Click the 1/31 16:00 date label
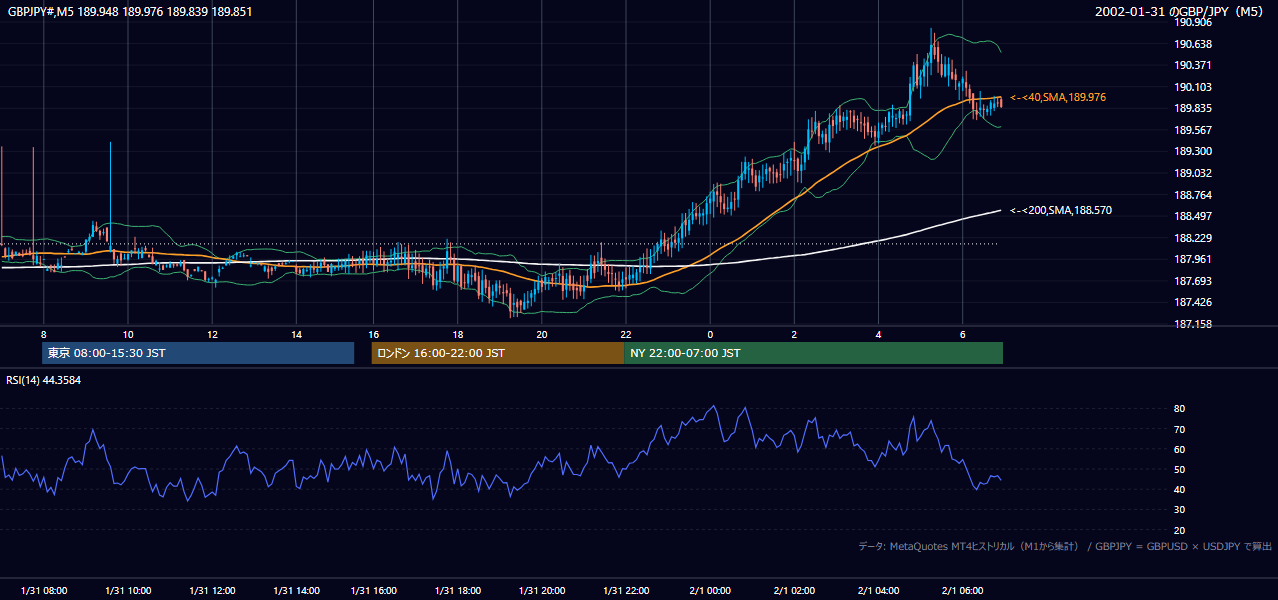Viewport: 1278px width, 600px height. pyautogui.click(x=373, y=591)
